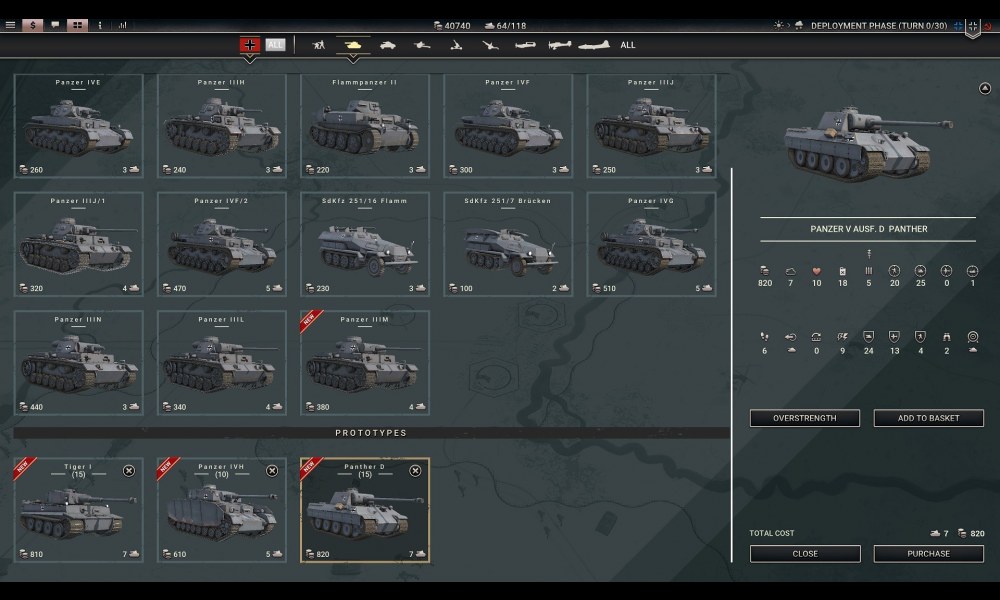1000x600 pixels.
Task: Open the speech bubble message log
Action: coord(55,25)
